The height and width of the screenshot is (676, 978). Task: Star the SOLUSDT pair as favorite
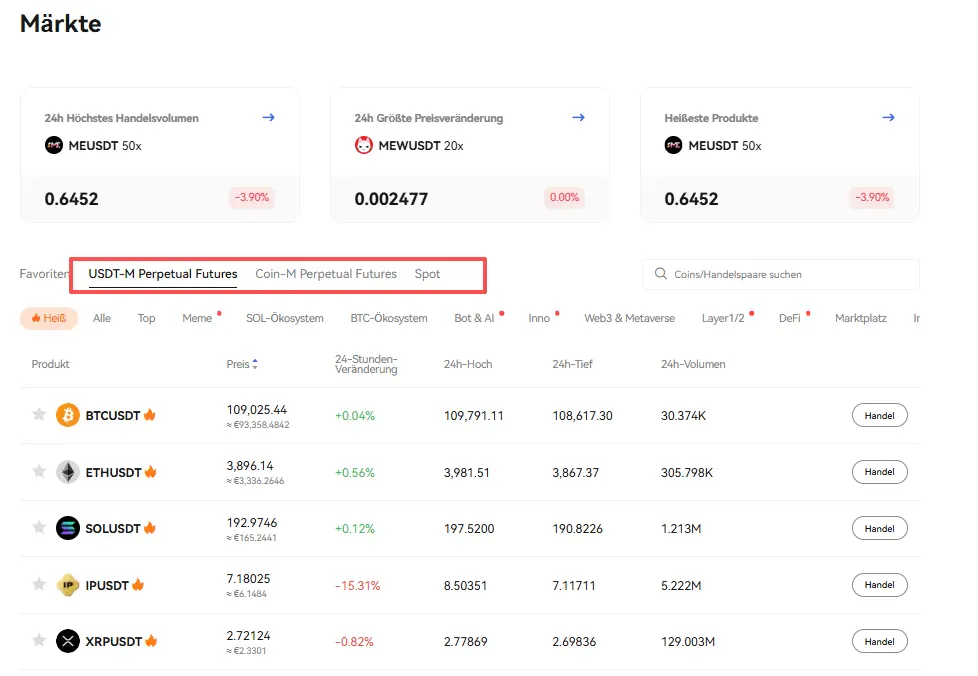[x=39, y=528]
